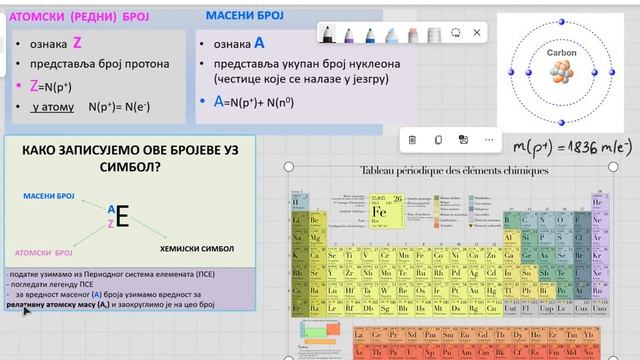Viewport: 640px width, 360px height.
Task: Click the "МАСЕНИ БРОЈ" heading at top
Action: [x=245, y=16]
